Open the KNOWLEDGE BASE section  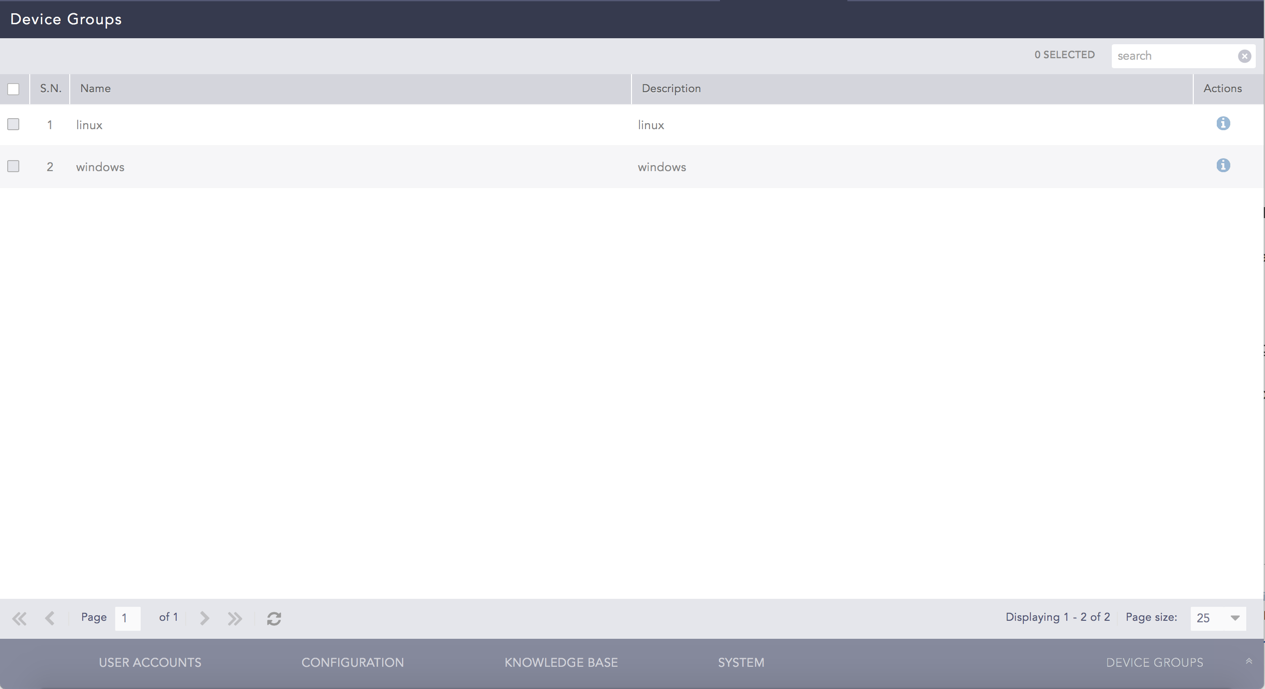pyautogui.click(x=560, y=662)
